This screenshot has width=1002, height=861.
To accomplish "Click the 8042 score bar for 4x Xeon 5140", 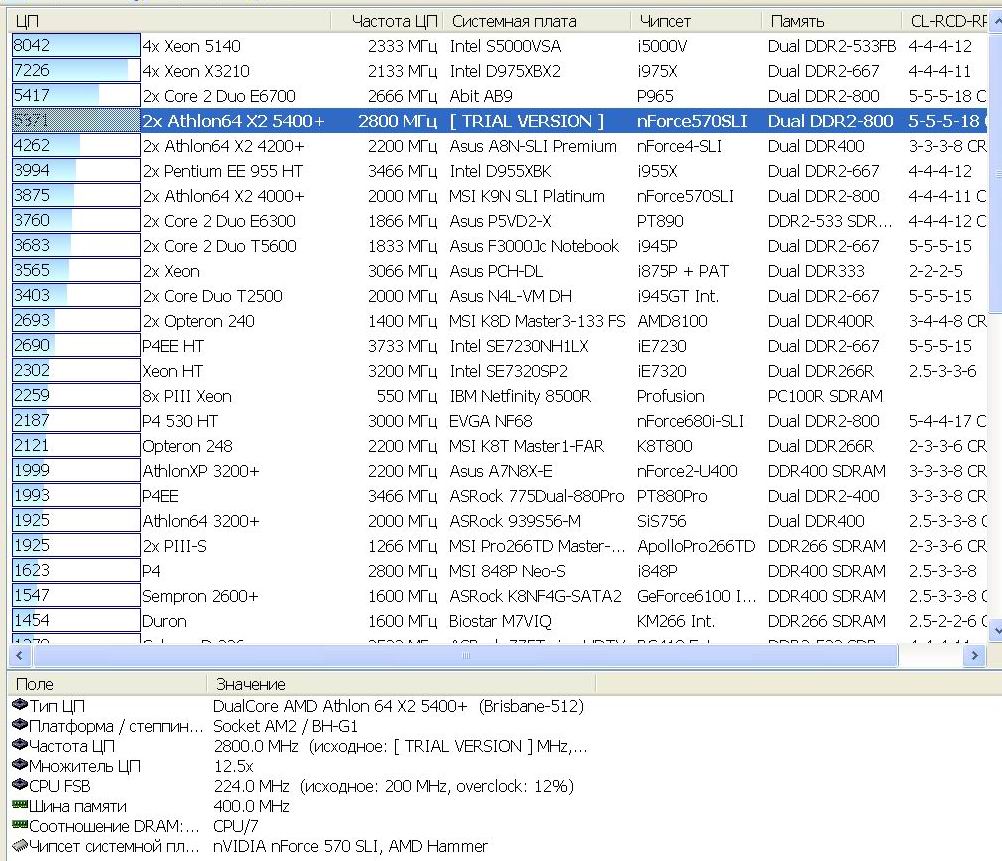I will pos(76,46).
